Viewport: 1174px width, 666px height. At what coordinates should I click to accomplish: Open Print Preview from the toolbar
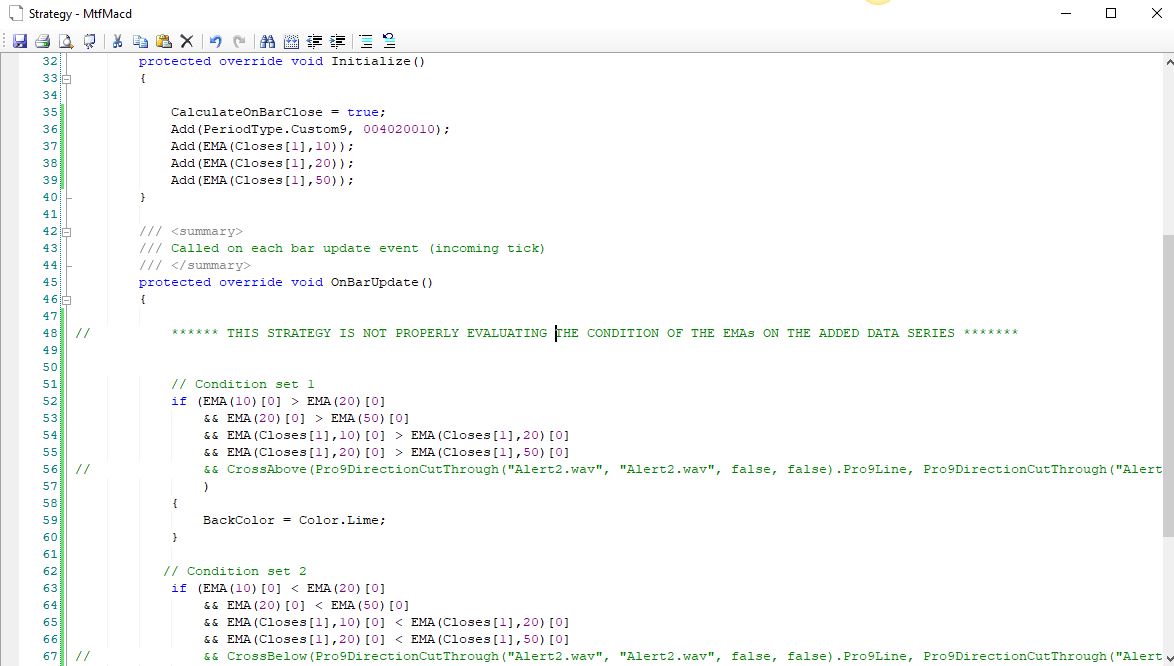tap(66, 41)
